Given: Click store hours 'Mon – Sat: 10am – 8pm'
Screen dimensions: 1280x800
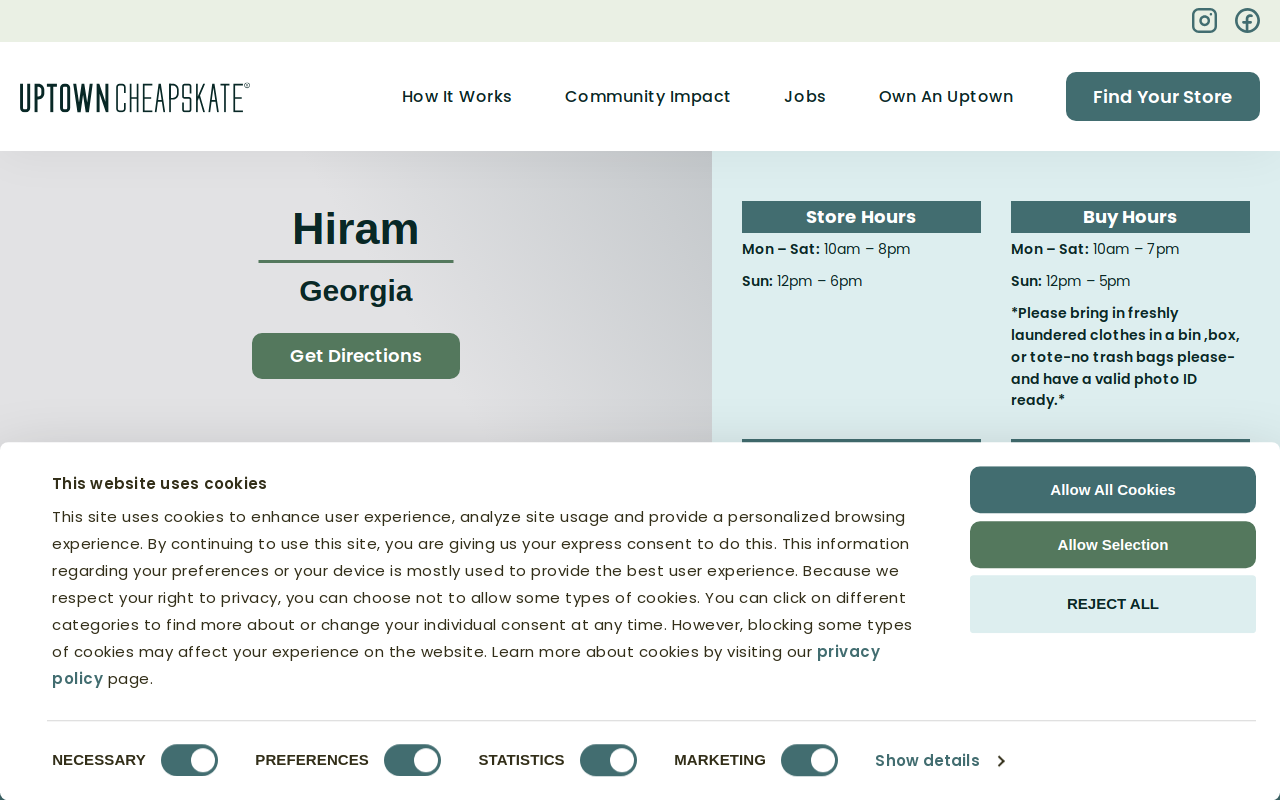Looking at the screenshot, I should (826, 249).
